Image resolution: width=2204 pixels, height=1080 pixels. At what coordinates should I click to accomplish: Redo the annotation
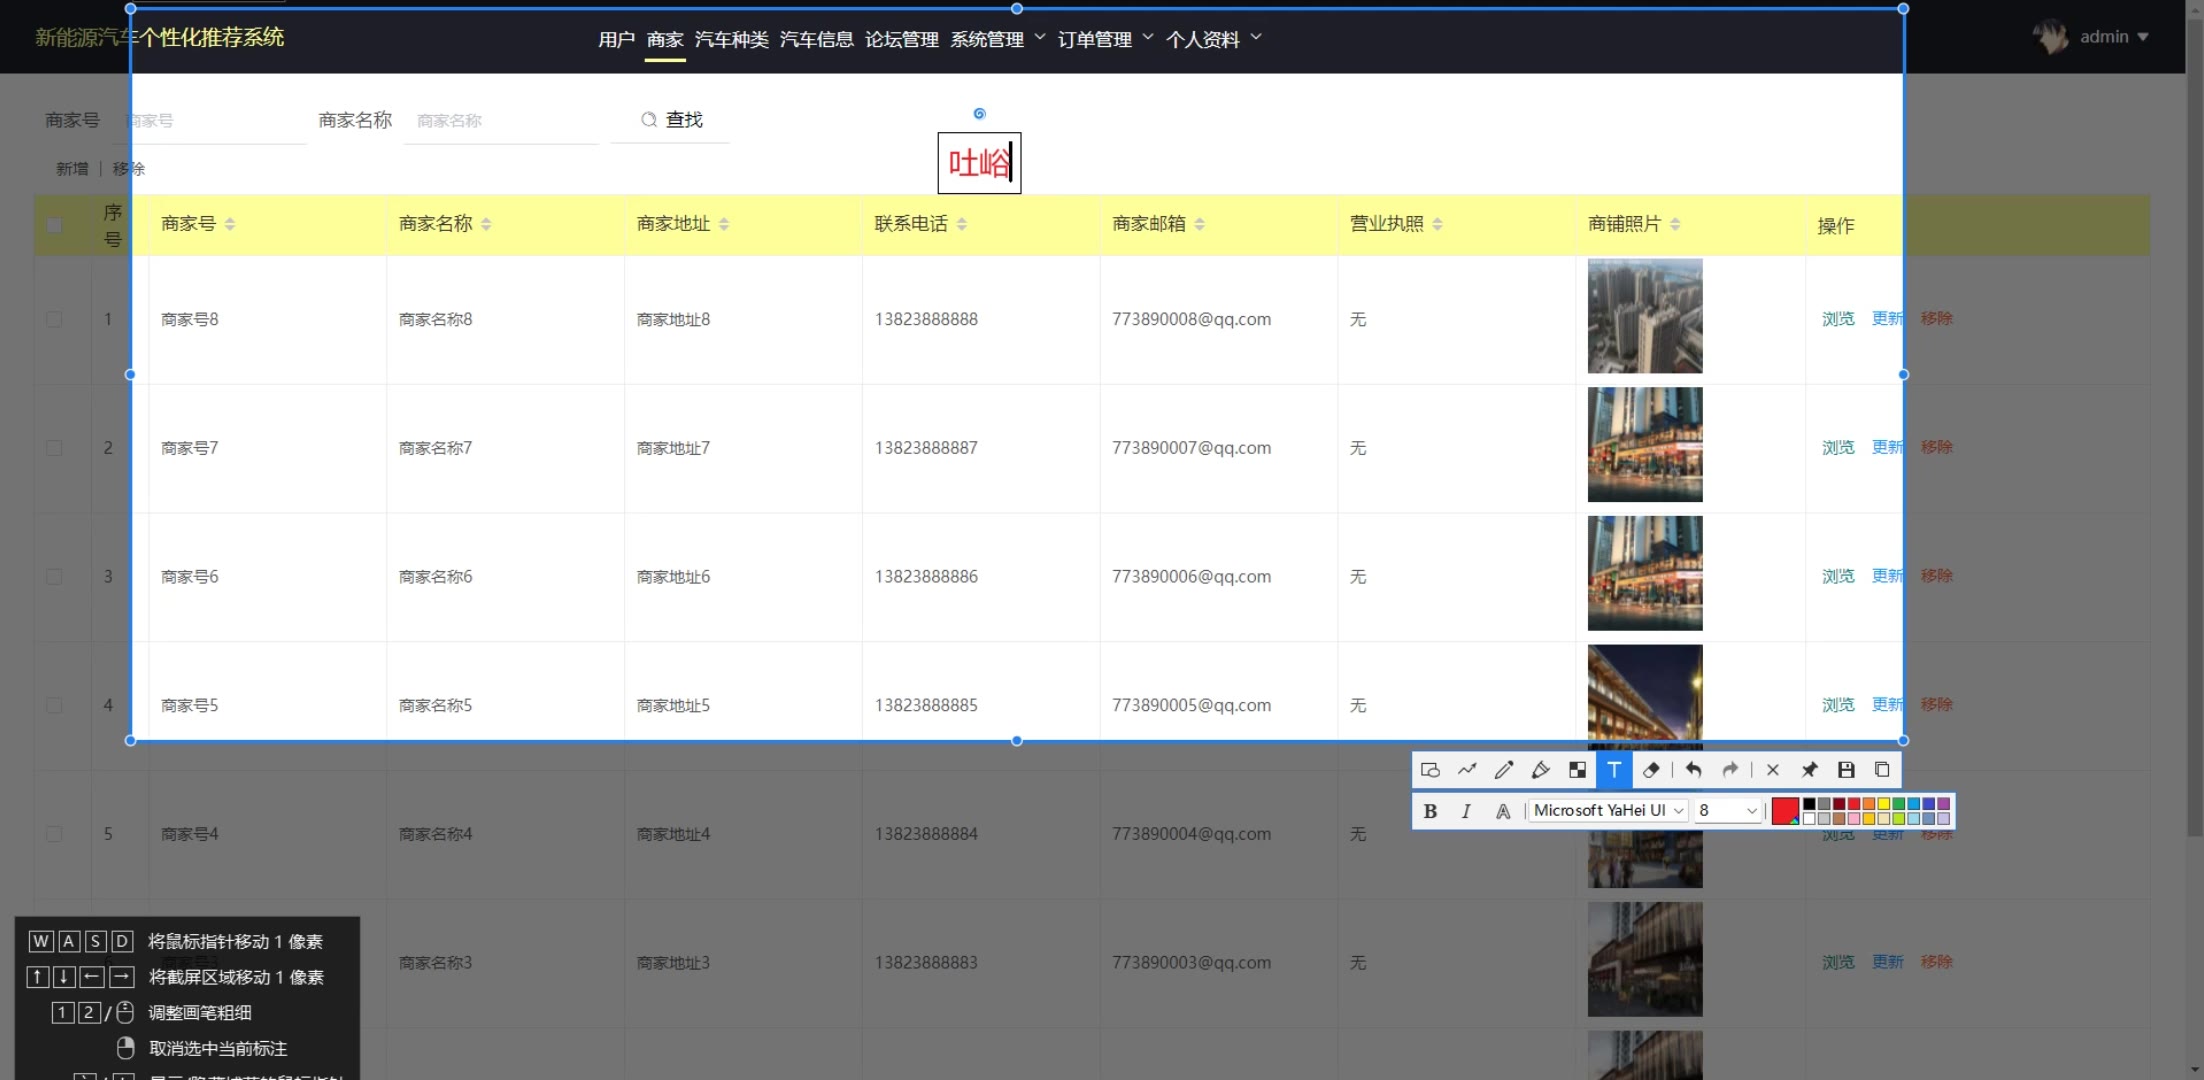coord(1730,770)
